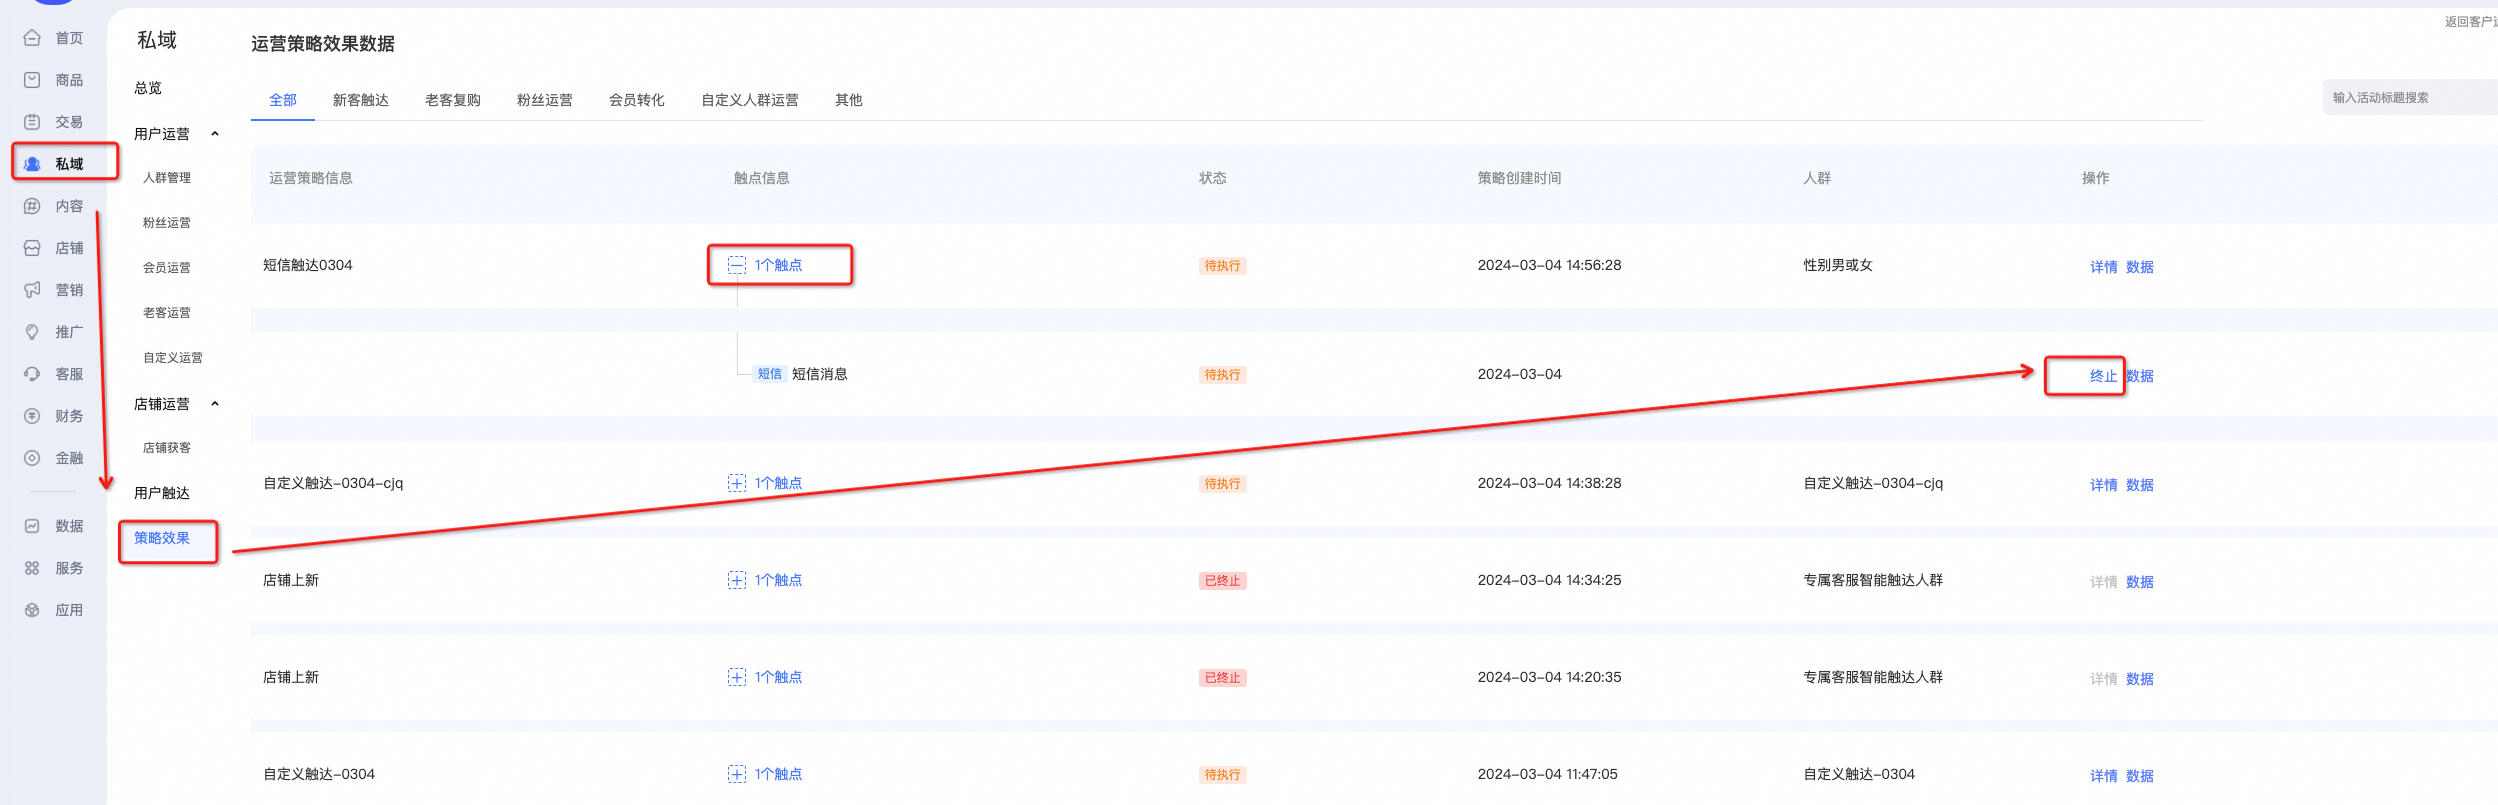Click timestamp 2024-03-04 11:47:05

(x=1547, y=774)
